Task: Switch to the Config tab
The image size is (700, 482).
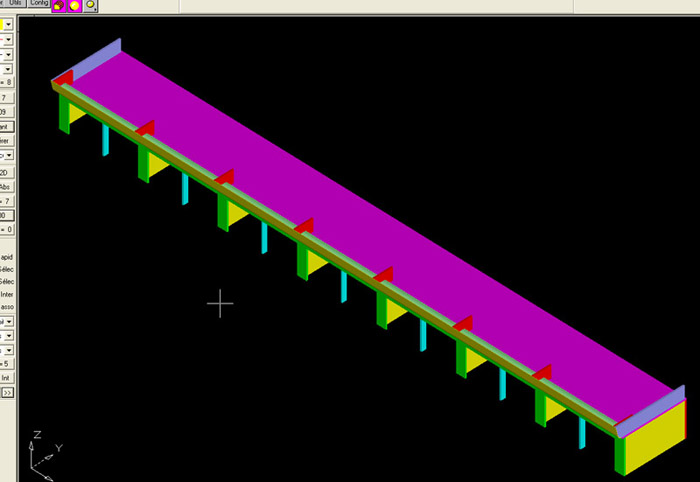Action: click(39, 4)
